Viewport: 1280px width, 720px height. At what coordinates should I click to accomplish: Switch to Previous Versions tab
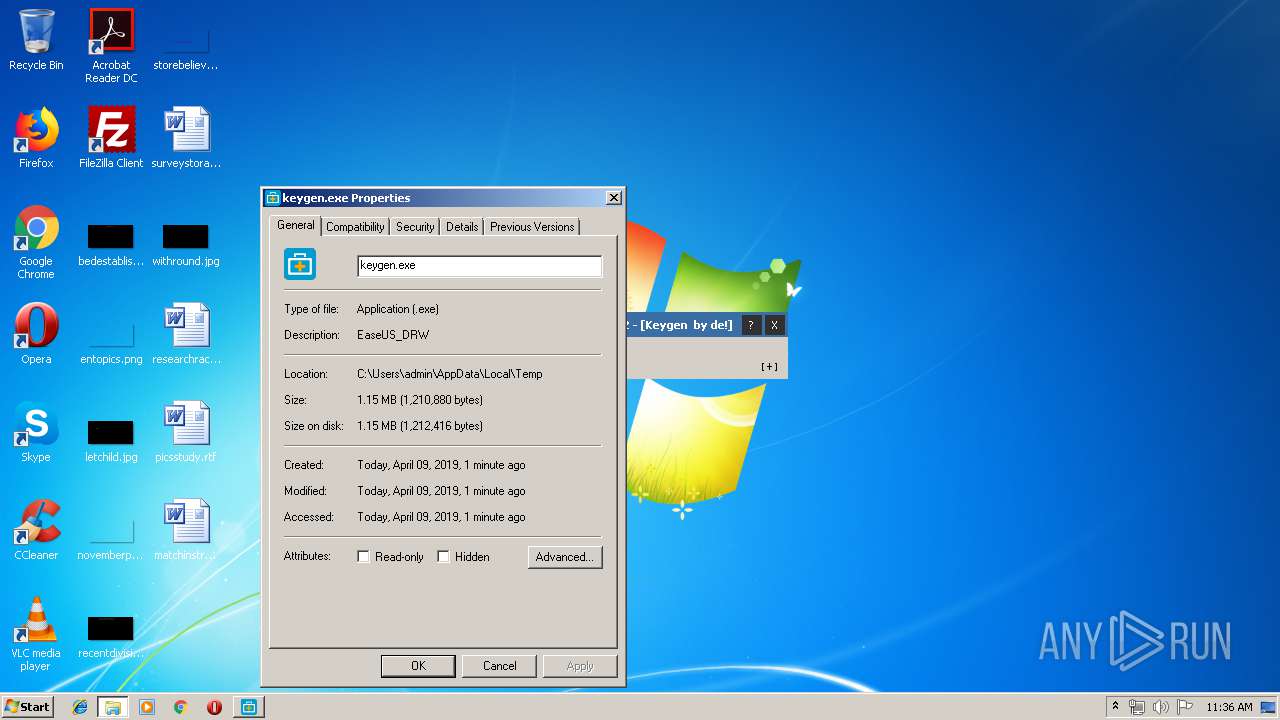click(x=532, y=227)
